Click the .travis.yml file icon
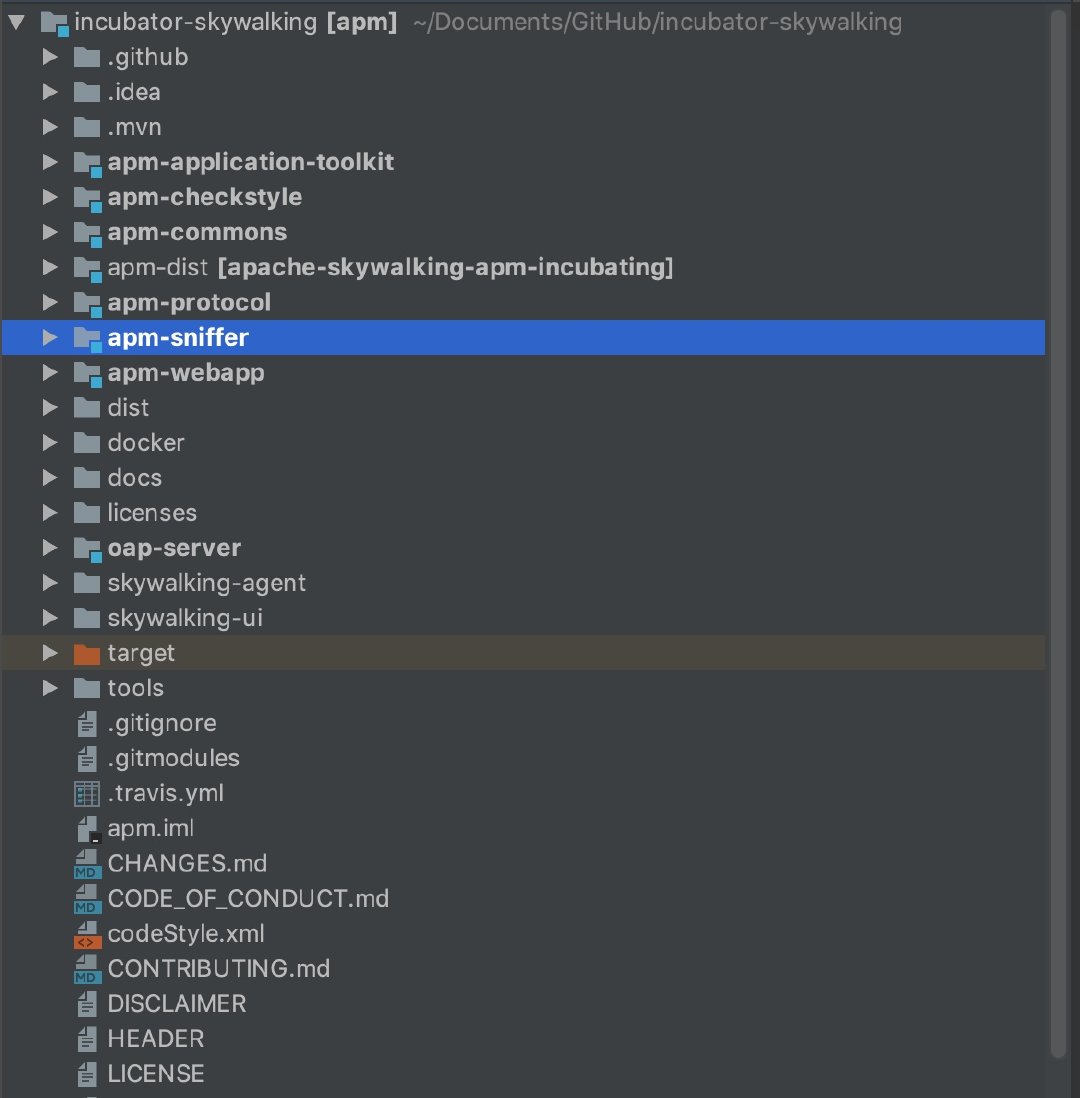The width and height of the screenshot is (1080, 1098). click(x=88, y=794)
